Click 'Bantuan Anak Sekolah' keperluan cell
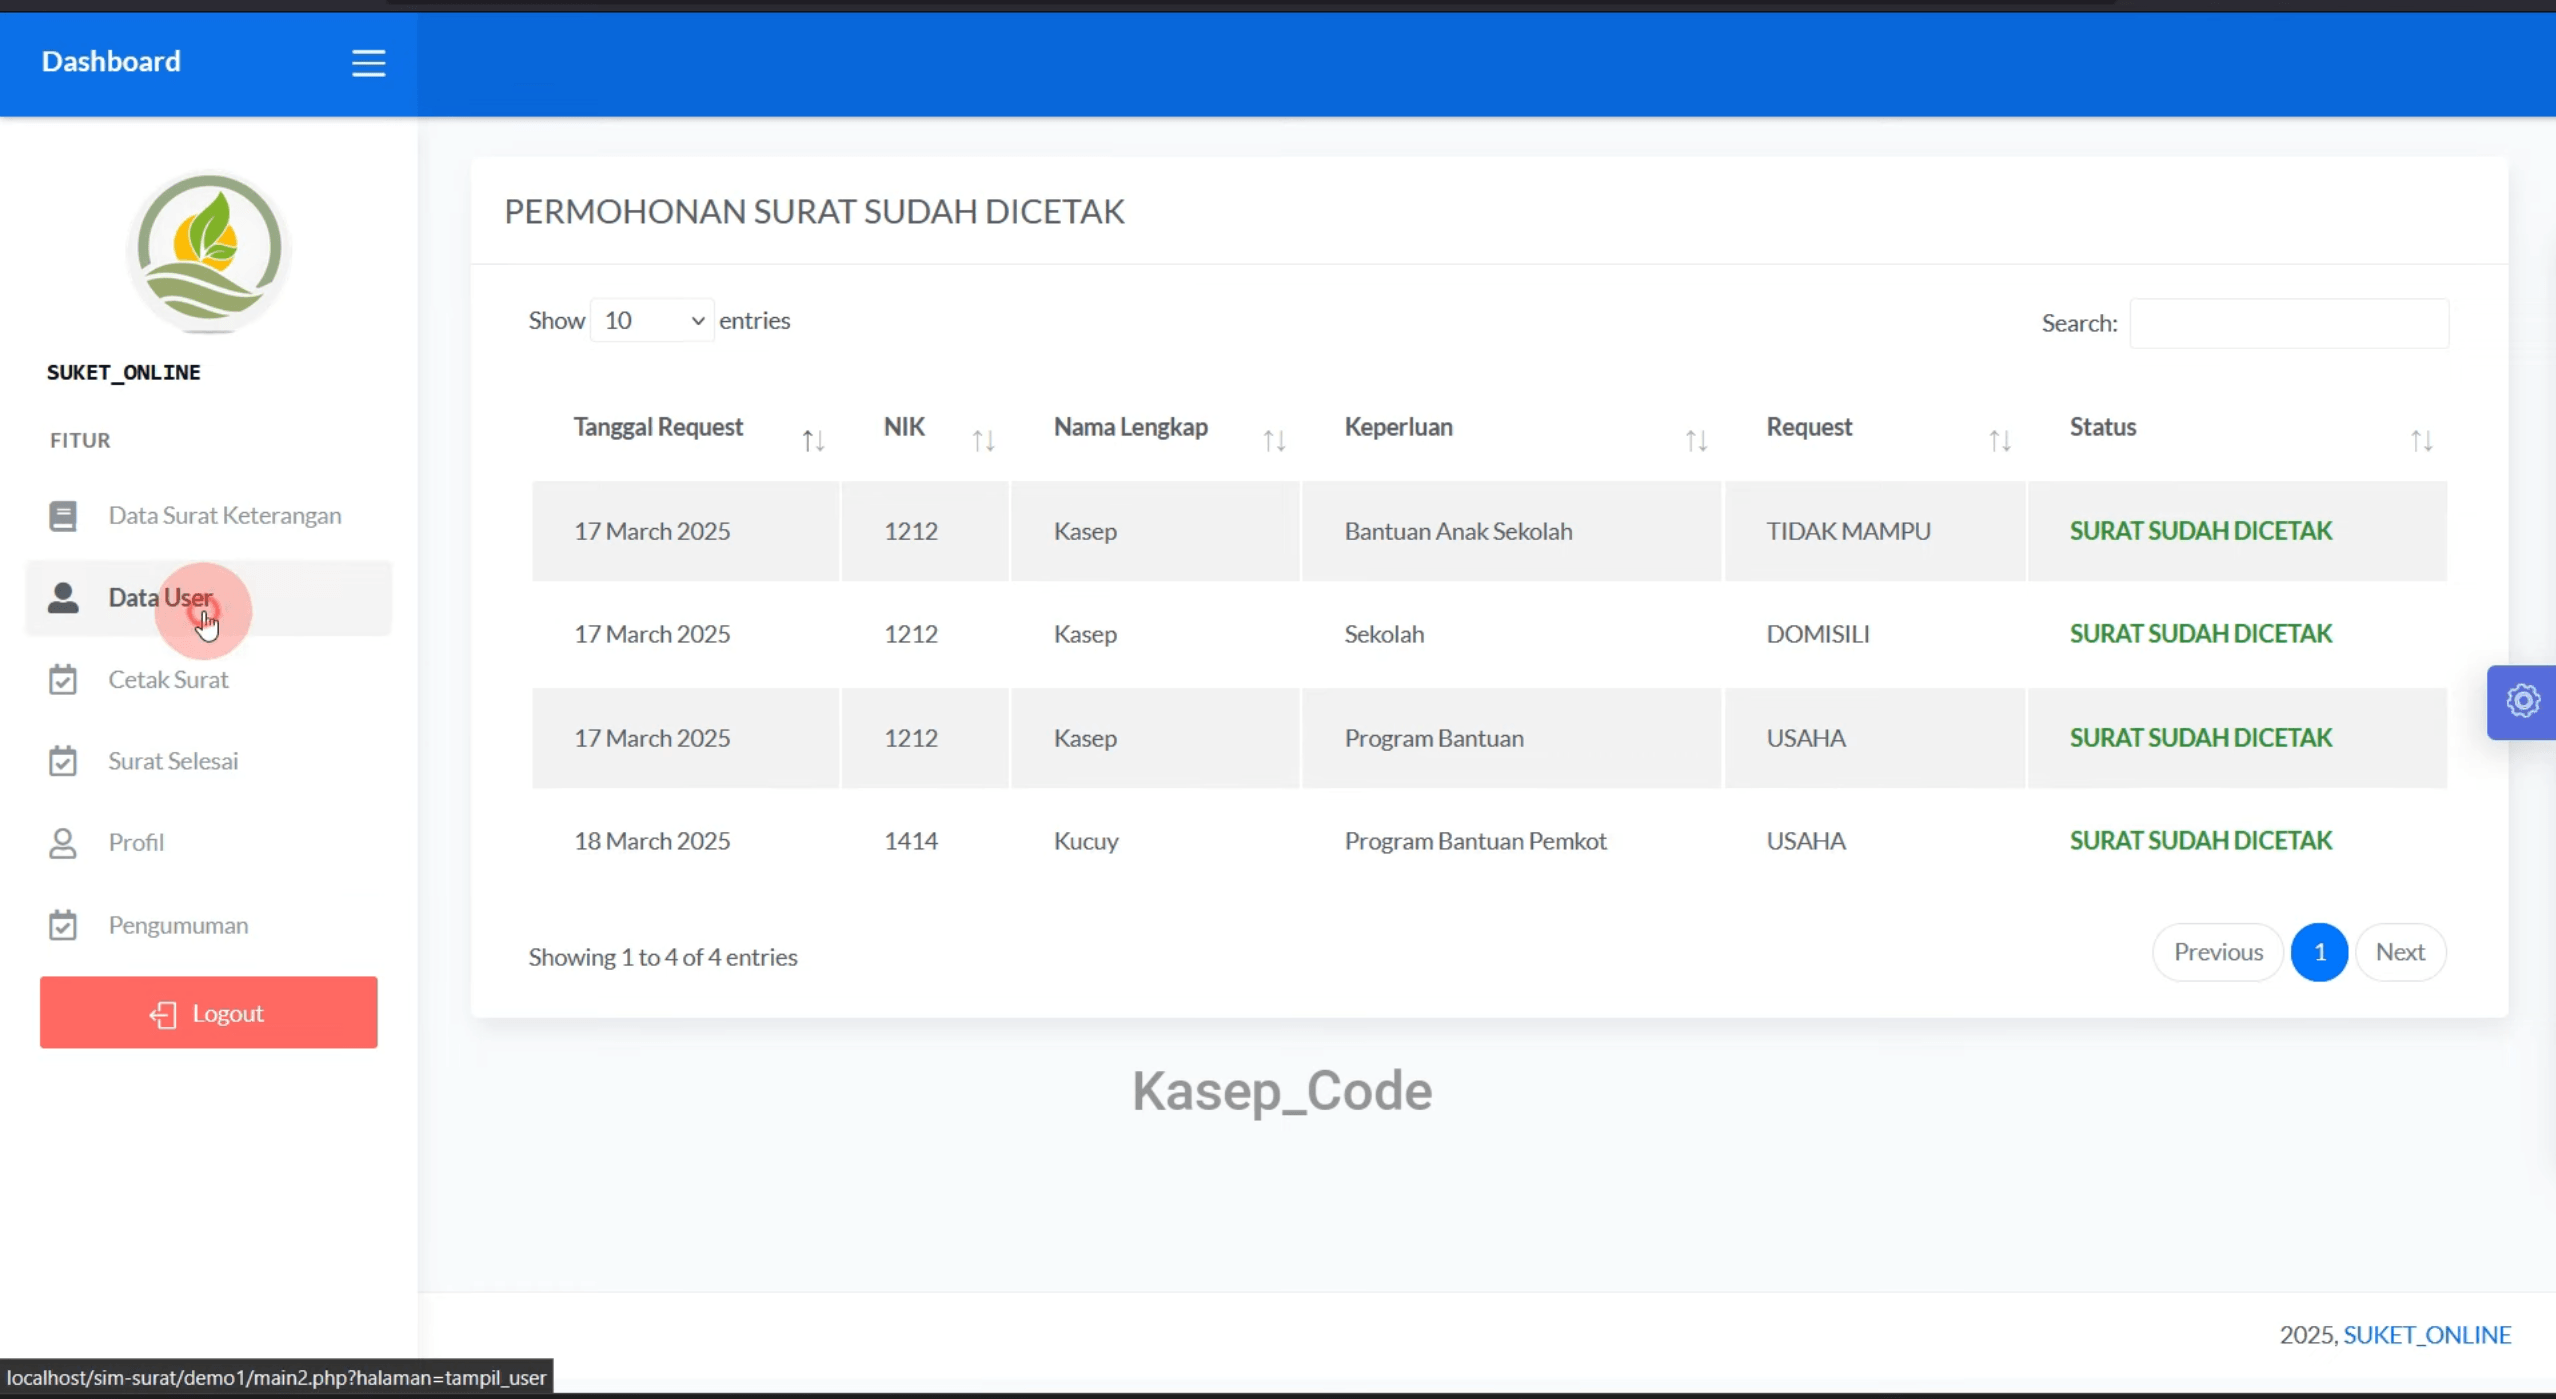 point(1511,532)
